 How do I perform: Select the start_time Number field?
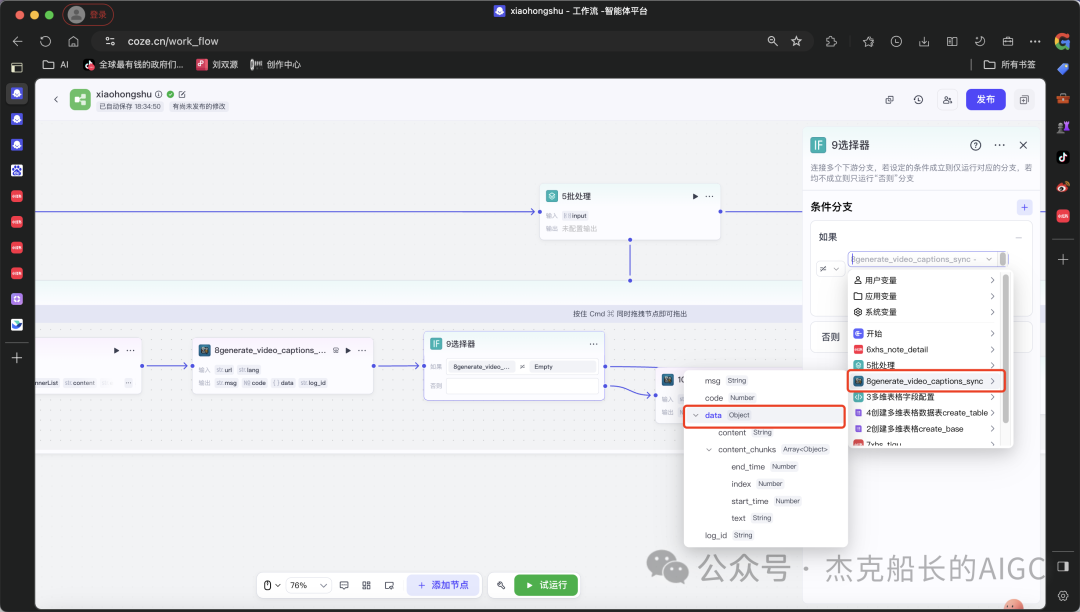click(x=765, y=501)
